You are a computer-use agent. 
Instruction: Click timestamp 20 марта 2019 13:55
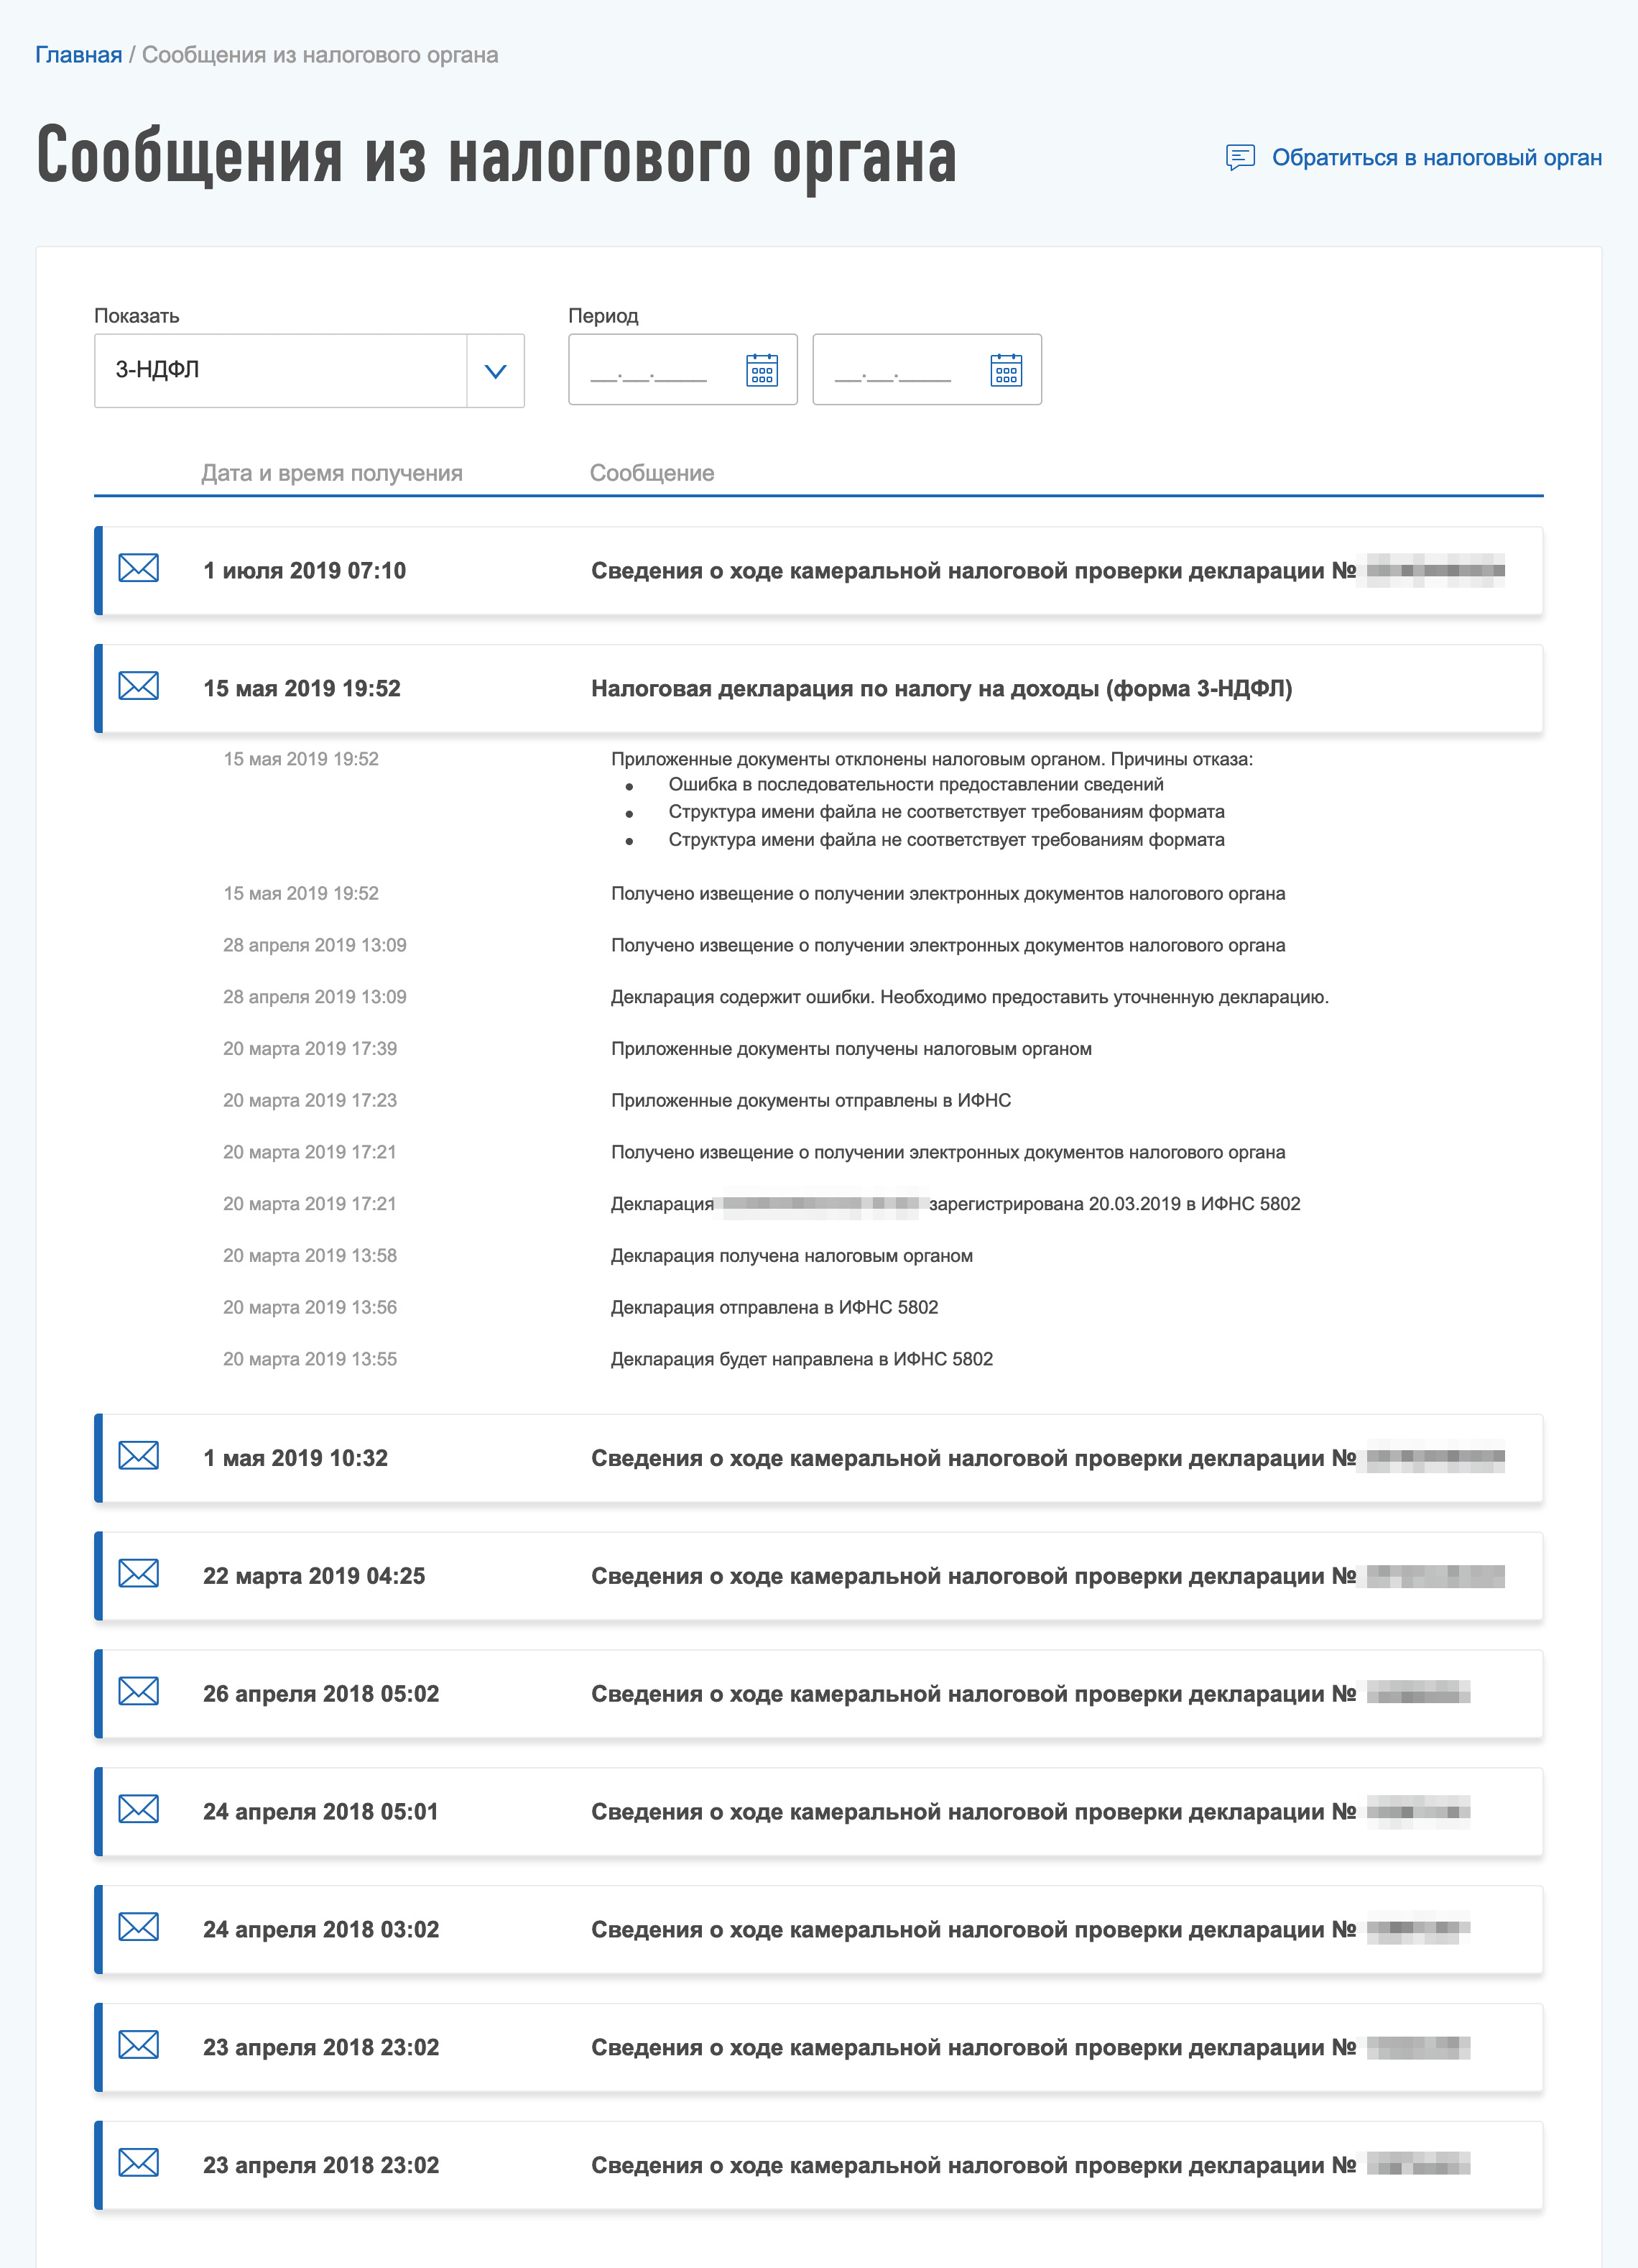[x=310, y=1359]
